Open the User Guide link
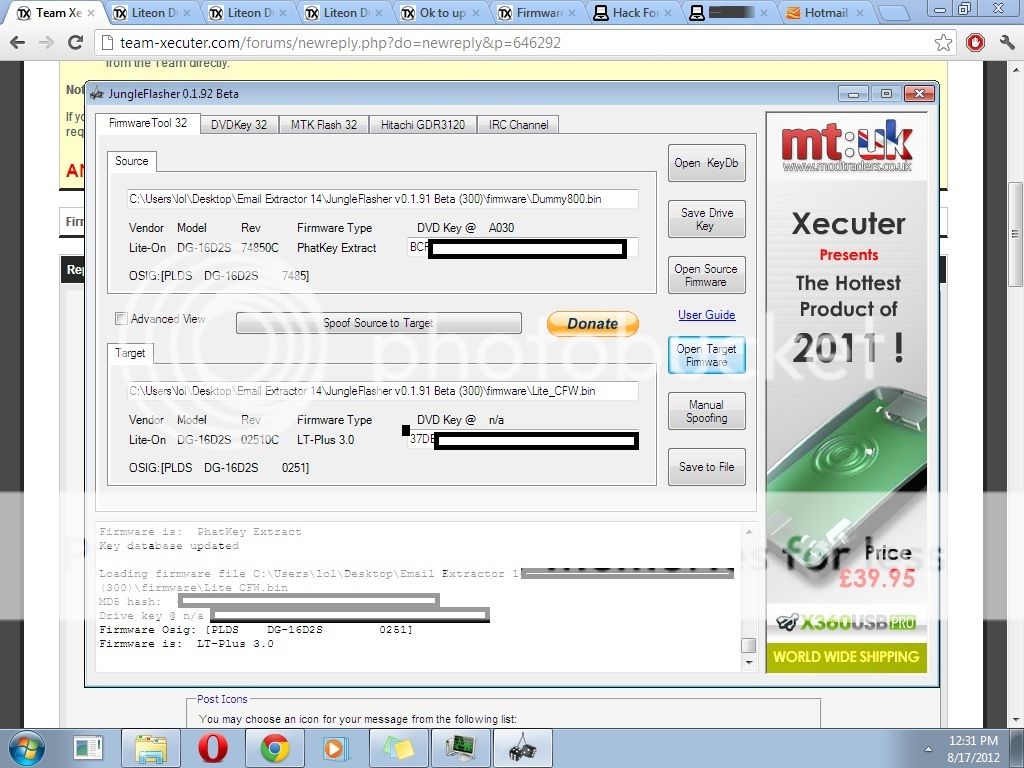The height and width of the screenshot is (768, 1024). coord(706,315)
